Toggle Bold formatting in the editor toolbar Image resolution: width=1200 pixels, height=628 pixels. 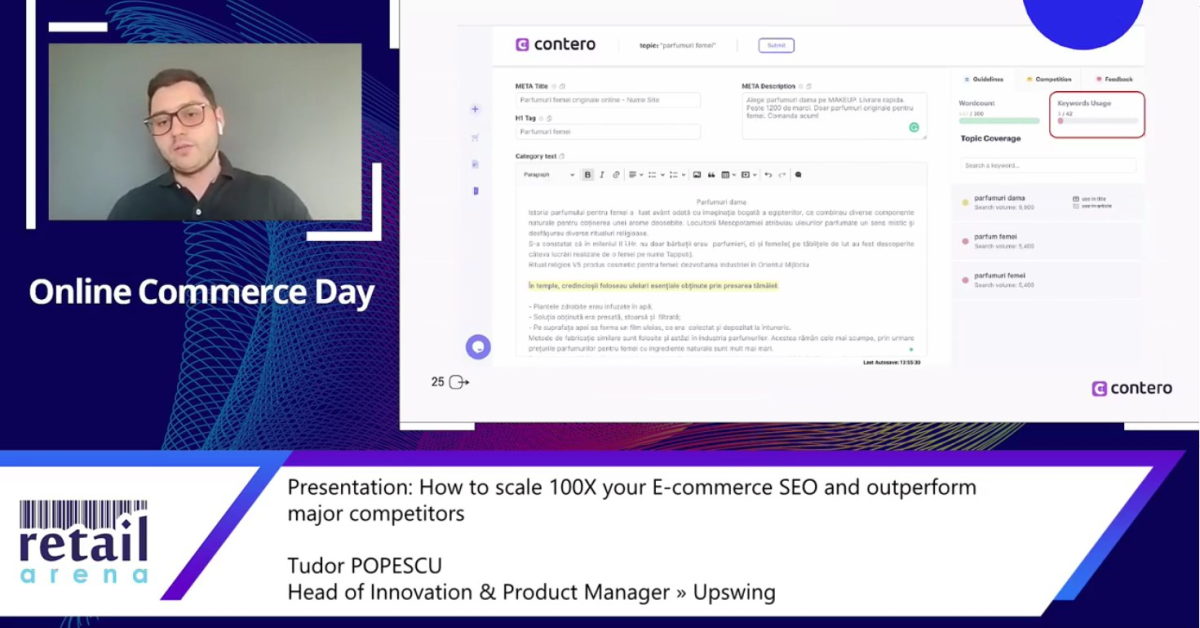point(587,175)
